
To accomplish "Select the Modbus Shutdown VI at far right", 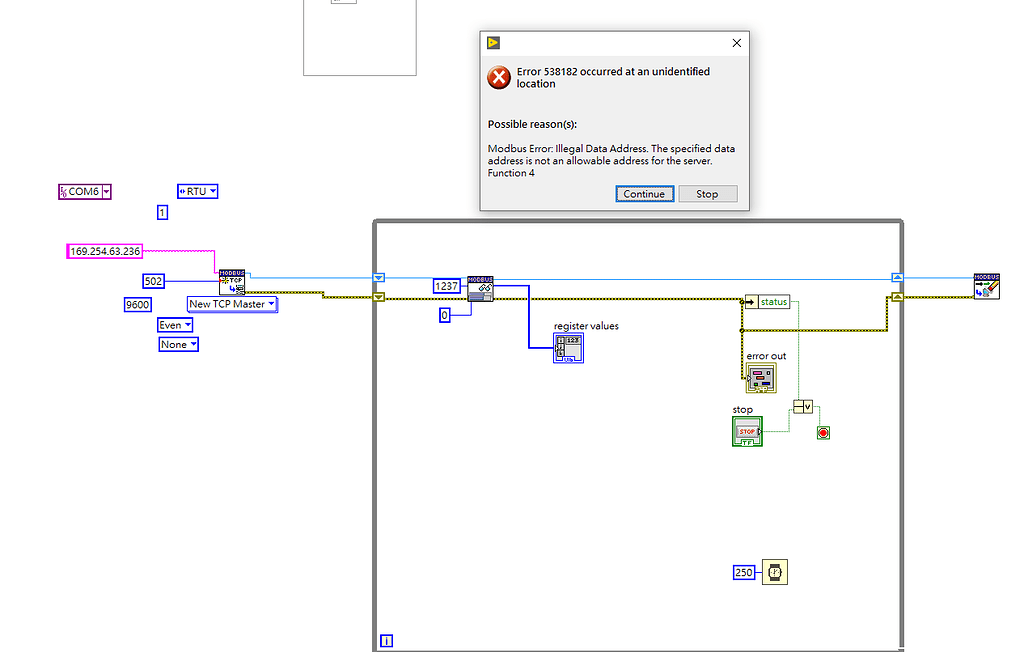I will point(986,285).
